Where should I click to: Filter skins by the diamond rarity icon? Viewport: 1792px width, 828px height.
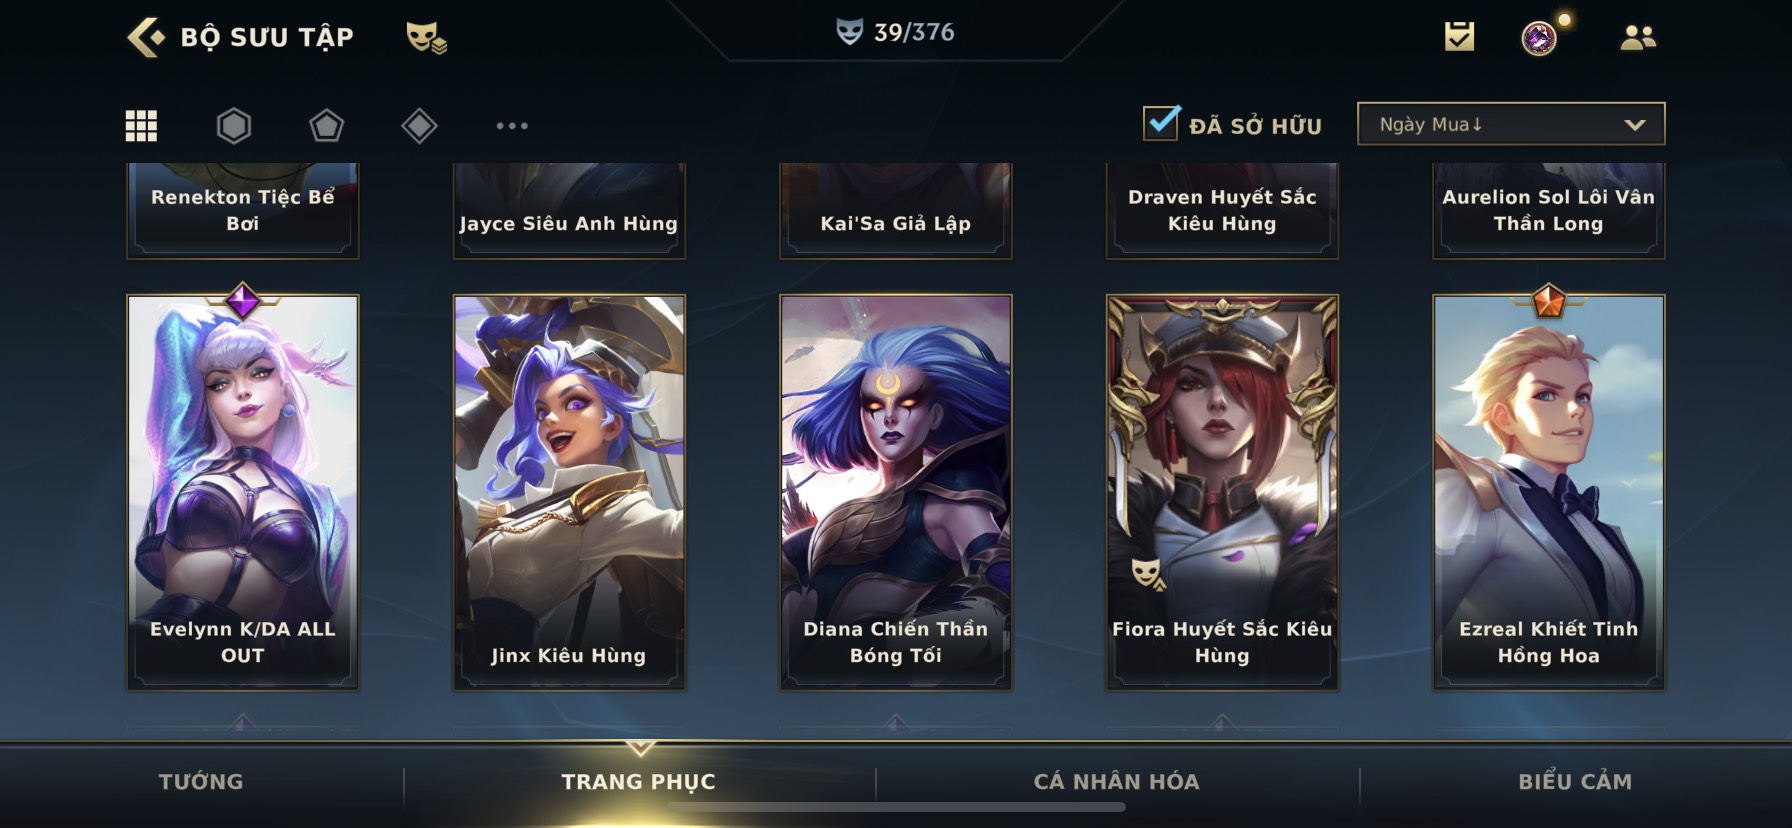(419, 126)
